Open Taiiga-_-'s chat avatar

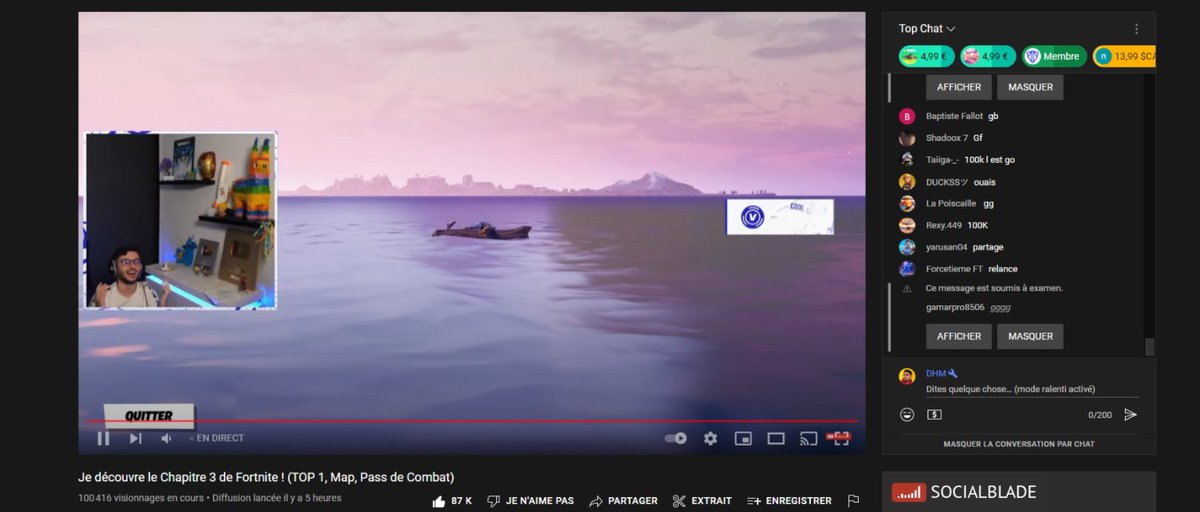(907, 160)
